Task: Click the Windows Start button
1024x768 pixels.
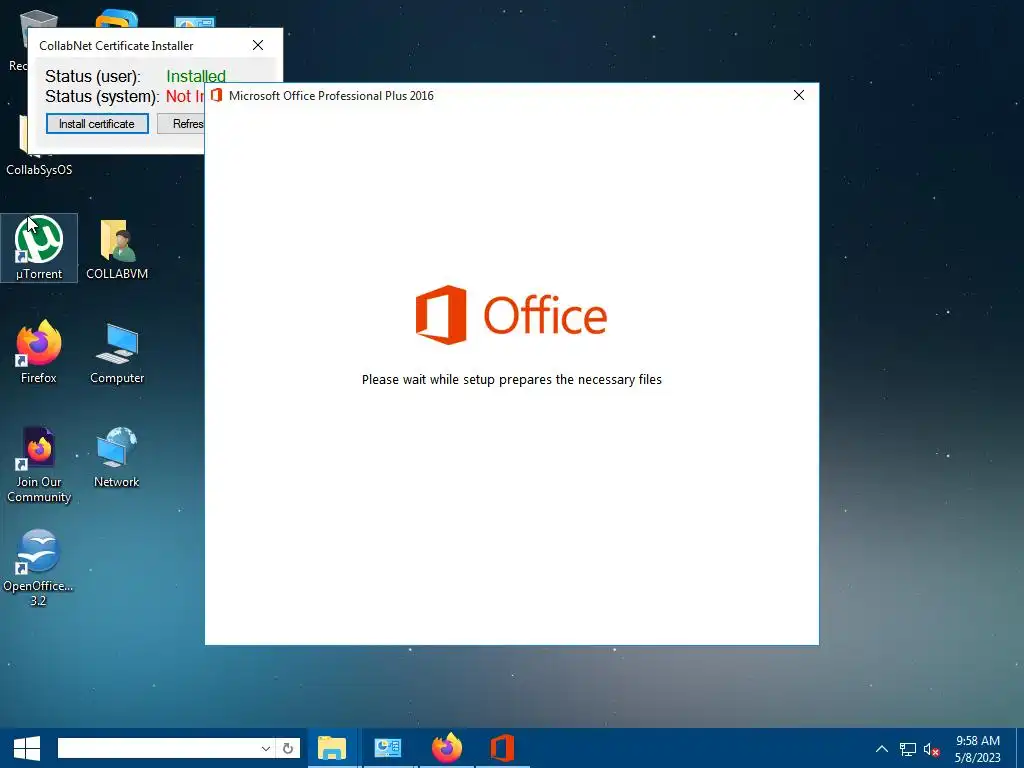Action: (x=26, y=748)
